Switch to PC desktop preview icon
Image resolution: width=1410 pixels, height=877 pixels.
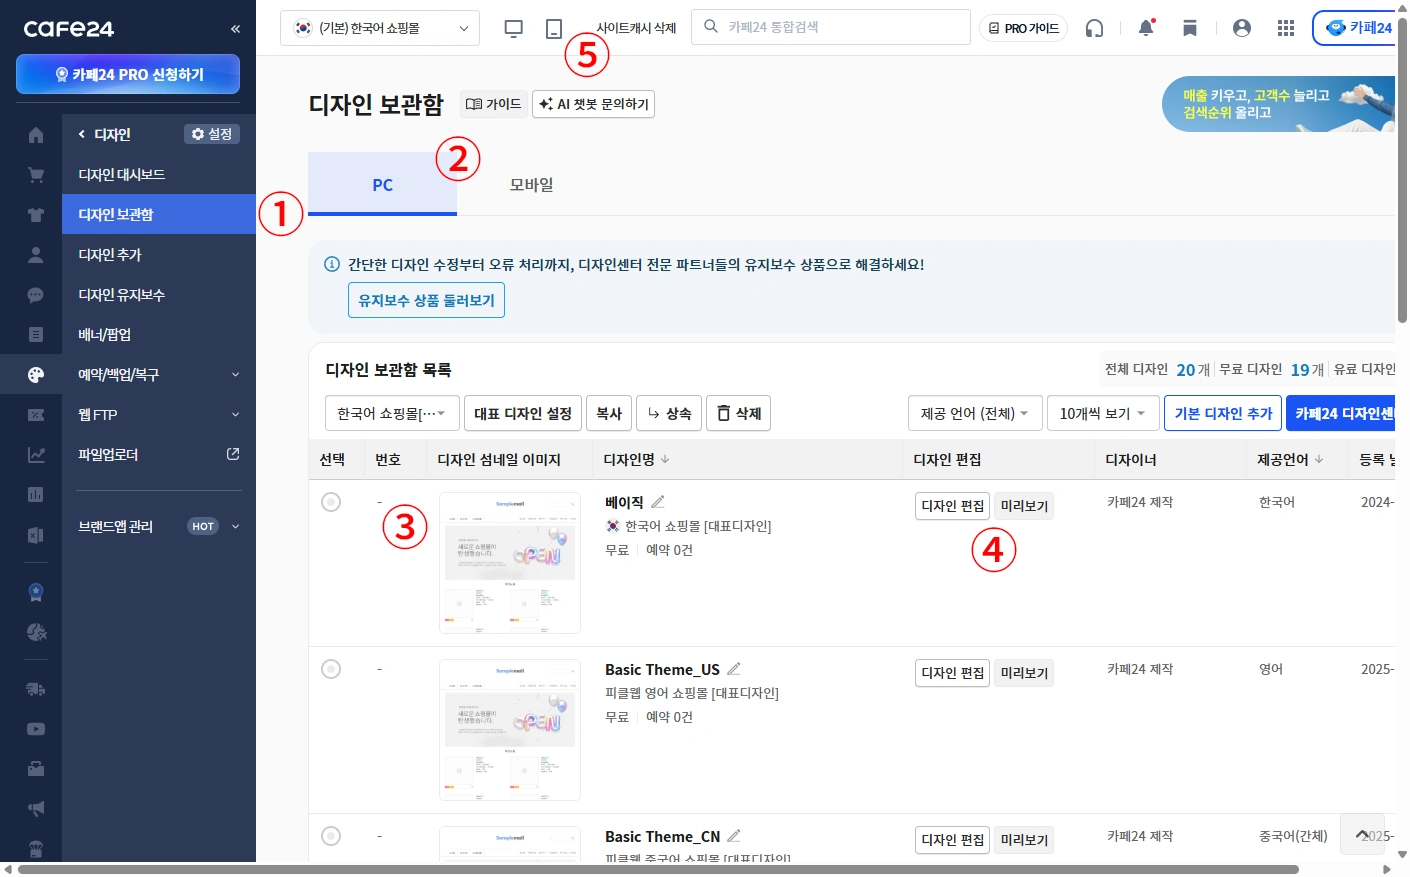pyautogui.click(x=514, y=28)
